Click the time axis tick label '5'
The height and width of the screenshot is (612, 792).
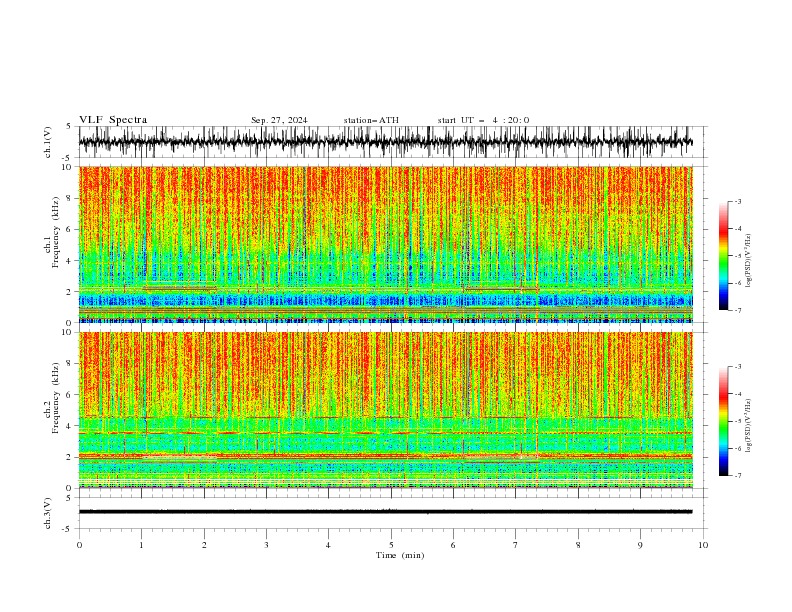(x=391, y=545)
